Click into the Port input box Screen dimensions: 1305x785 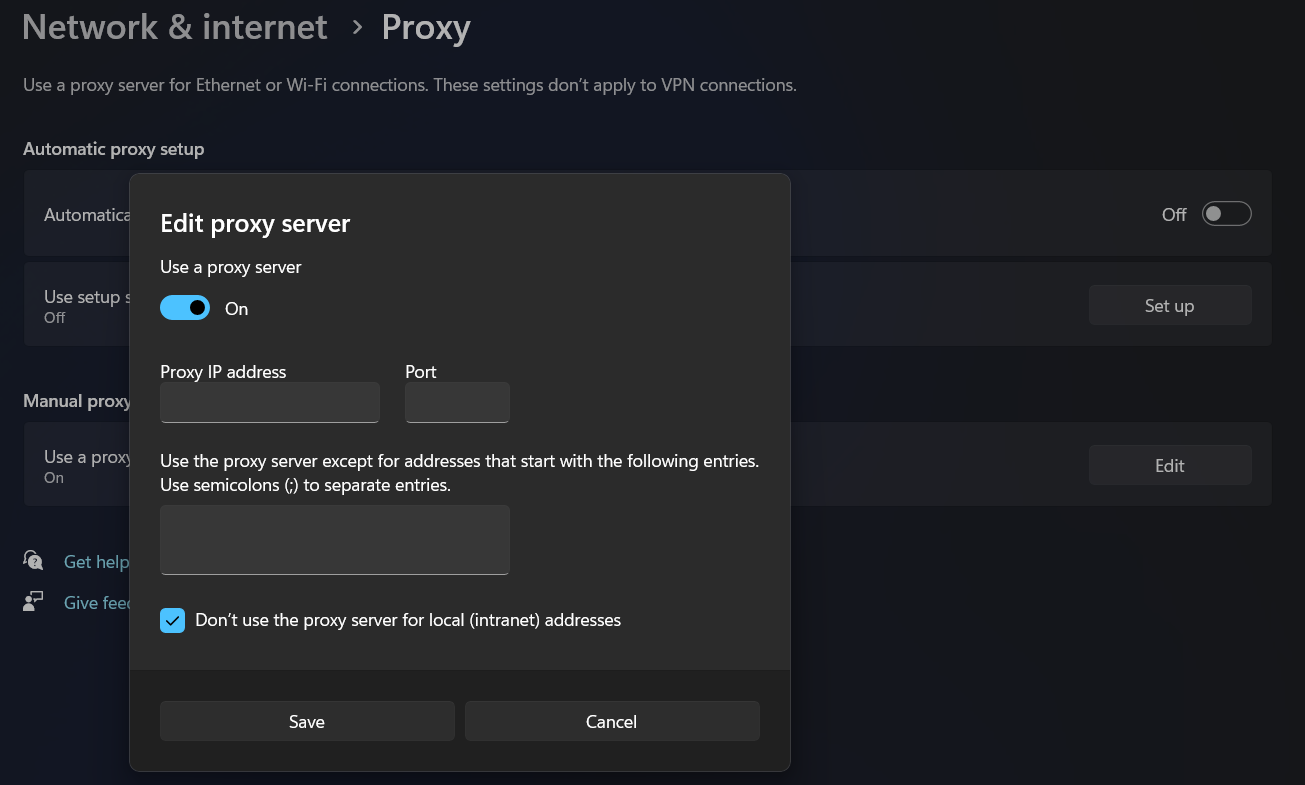[x=457, y=402]
